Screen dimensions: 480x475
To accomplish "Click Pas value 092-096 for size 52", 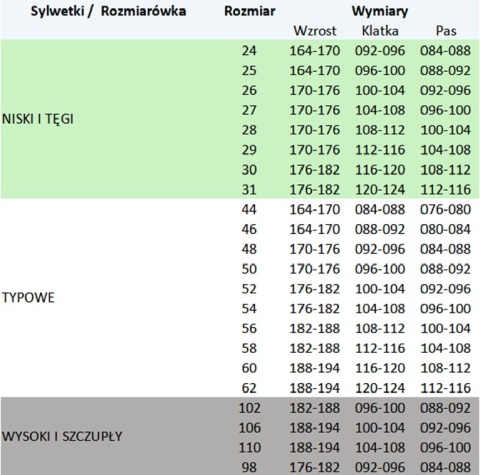I will 446,289.
